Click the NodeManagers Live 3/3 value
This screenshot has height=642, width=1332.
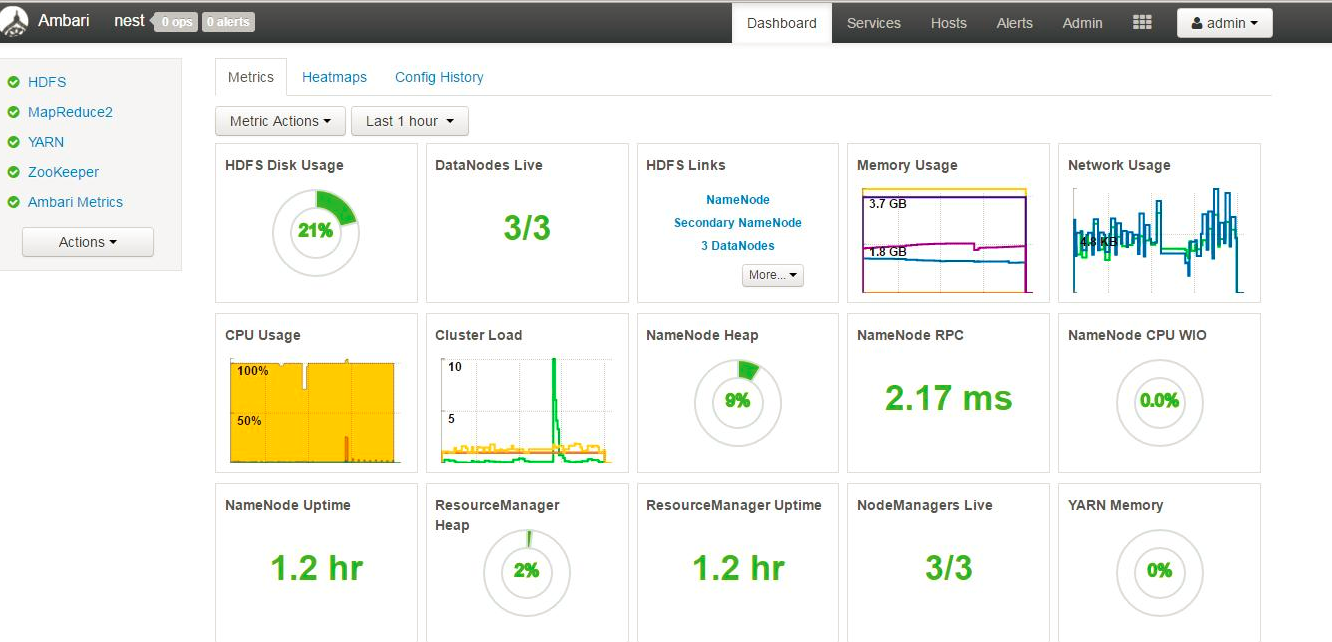coord(949,568)
